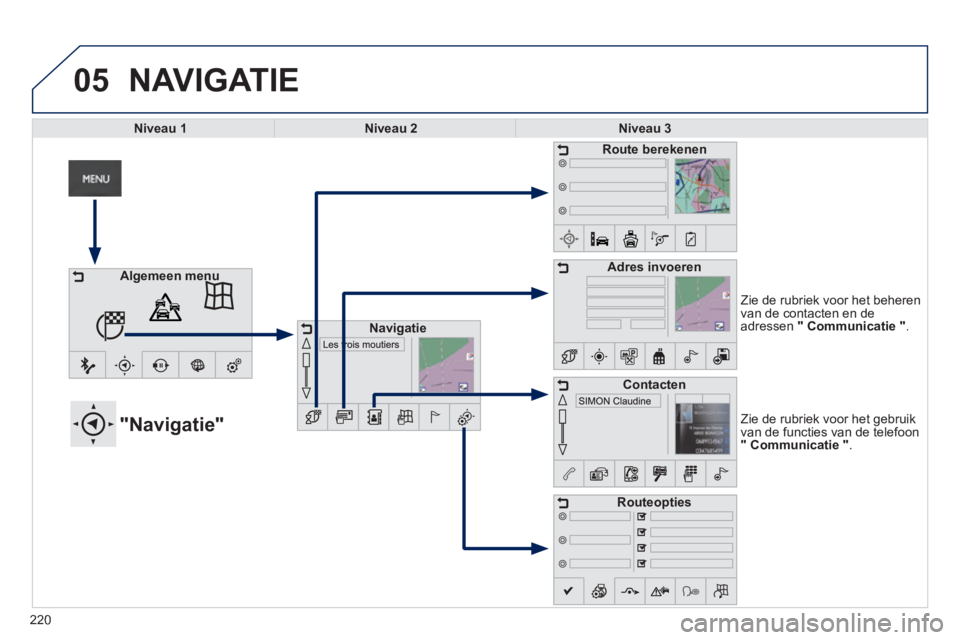Tap the back arrow in Algemeen menu
This screenshot has height=640, width=960.
79,277
